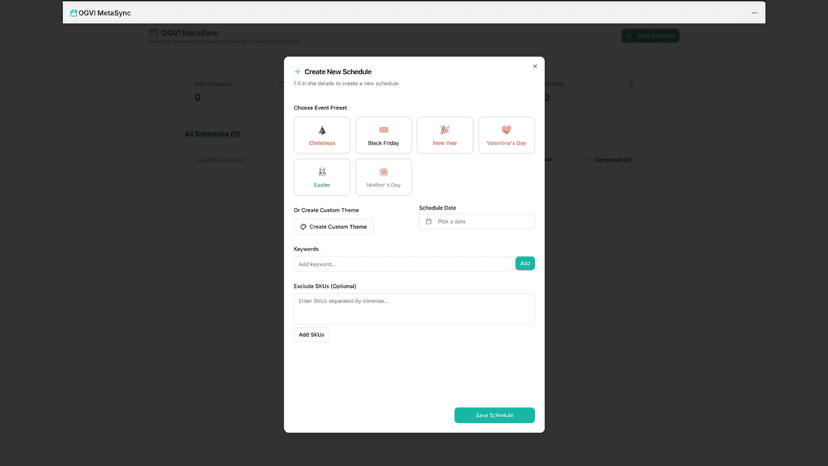Image resolution: width=828 pixels, height=466 pixels.
Task: Close the Create New Schedule dialog
Action: [x=535, y=67]
